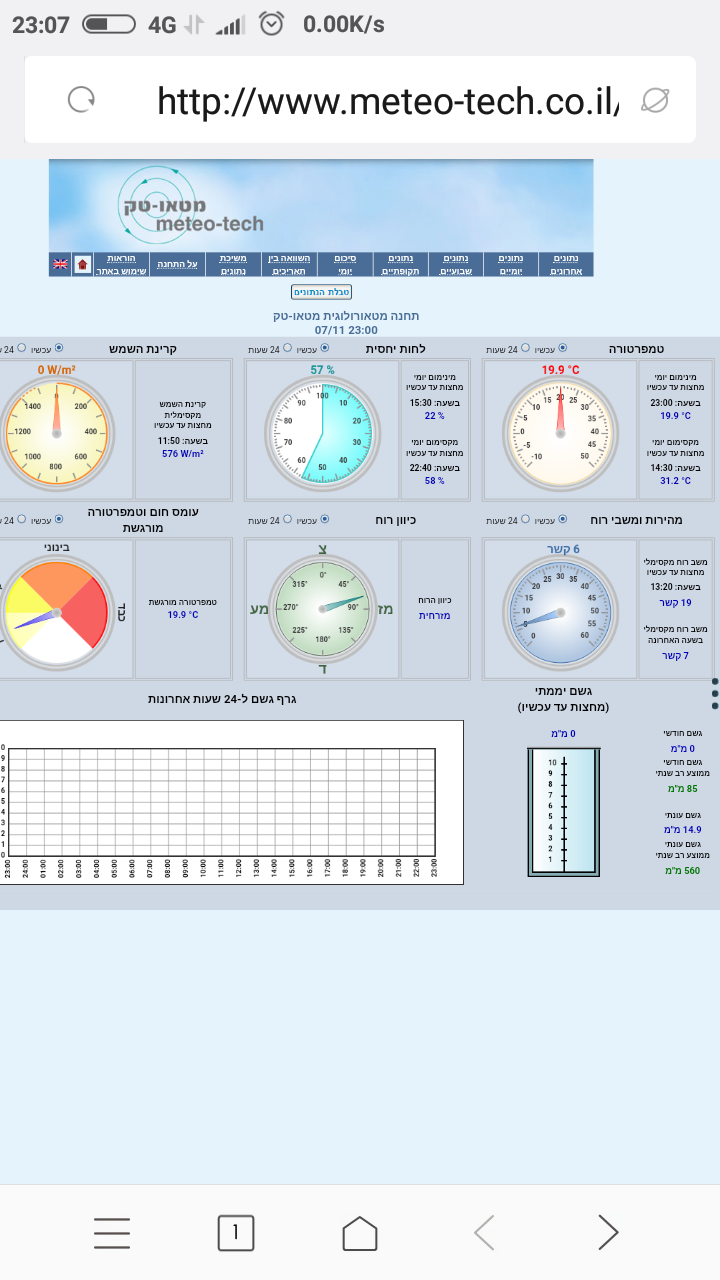Screen dimensions: 720x1280
Task: Open the על התחנה link
Action: pyautogui.click(x=178, y=264)
